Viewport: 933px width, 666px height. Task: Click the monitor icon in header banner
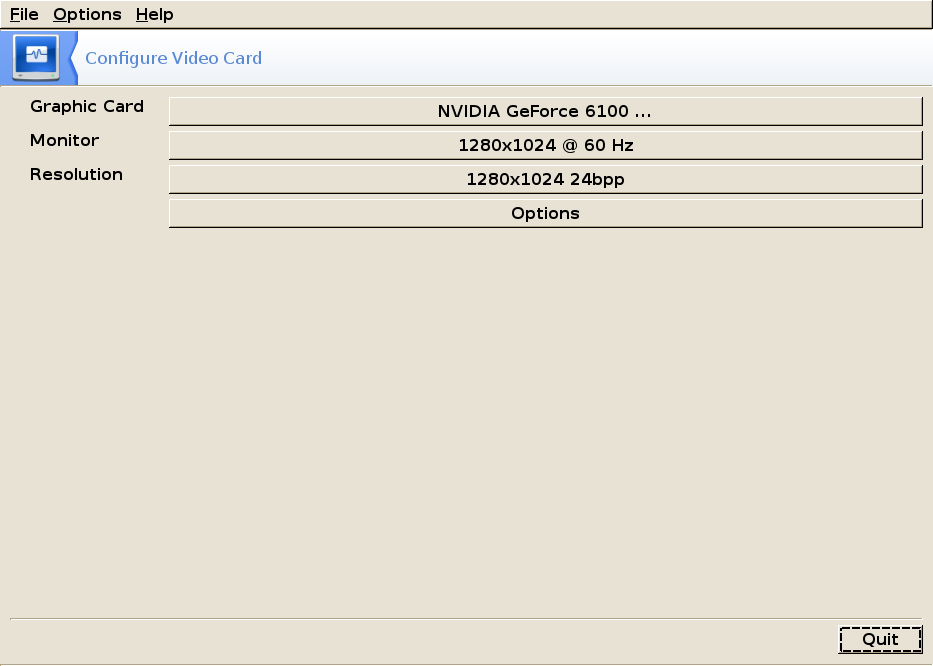point(36,58)
